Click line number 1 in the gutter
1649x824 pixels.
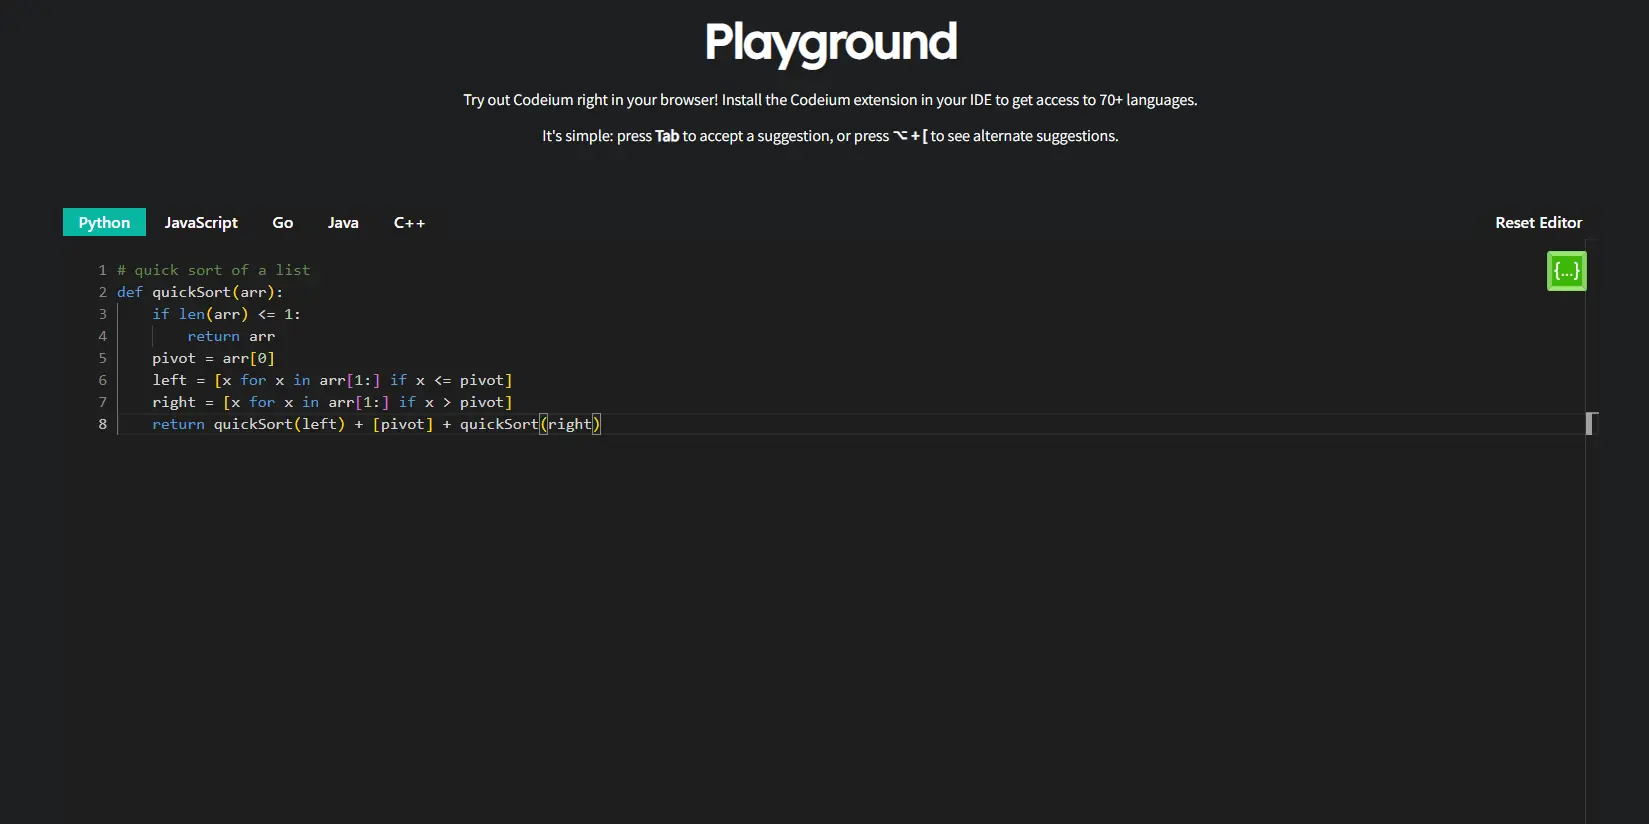click(x=102, y=270)
